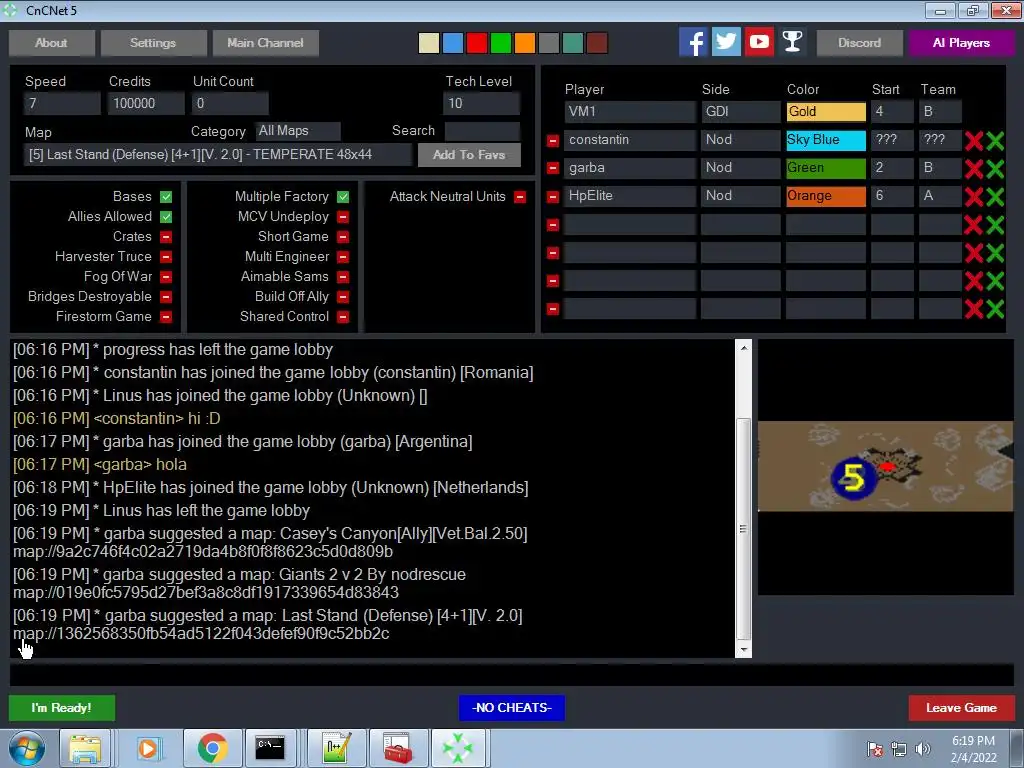Click -NO CHEATS- button
Viewport: 1024px width, 768px height.
512,708
